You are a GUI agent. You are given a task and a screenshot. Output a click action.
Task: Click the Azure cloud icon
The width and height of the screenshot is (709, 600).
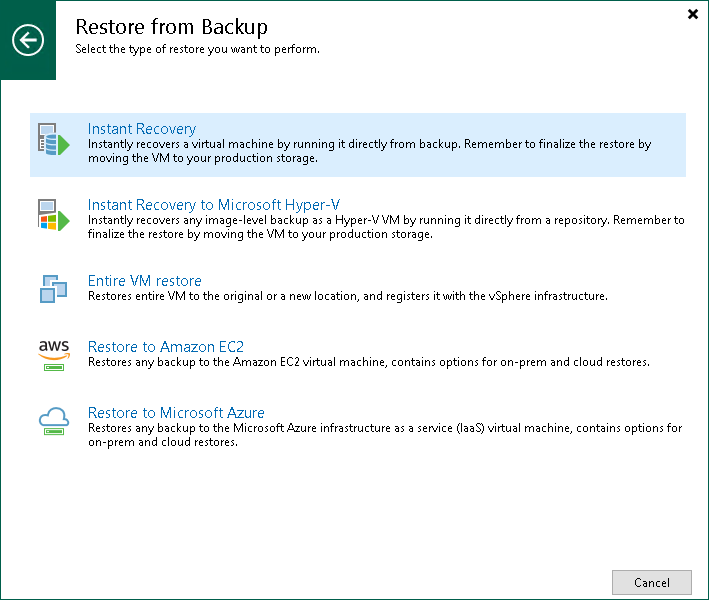tap(54, 421)
